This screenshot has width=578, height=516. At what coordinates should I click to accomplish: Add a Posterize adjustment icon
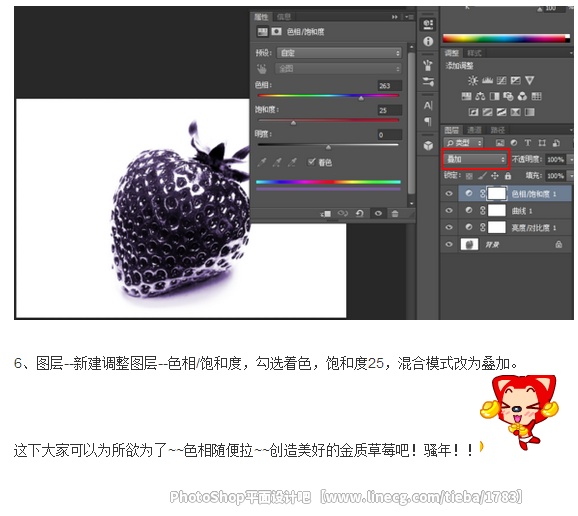pos(487,112)
